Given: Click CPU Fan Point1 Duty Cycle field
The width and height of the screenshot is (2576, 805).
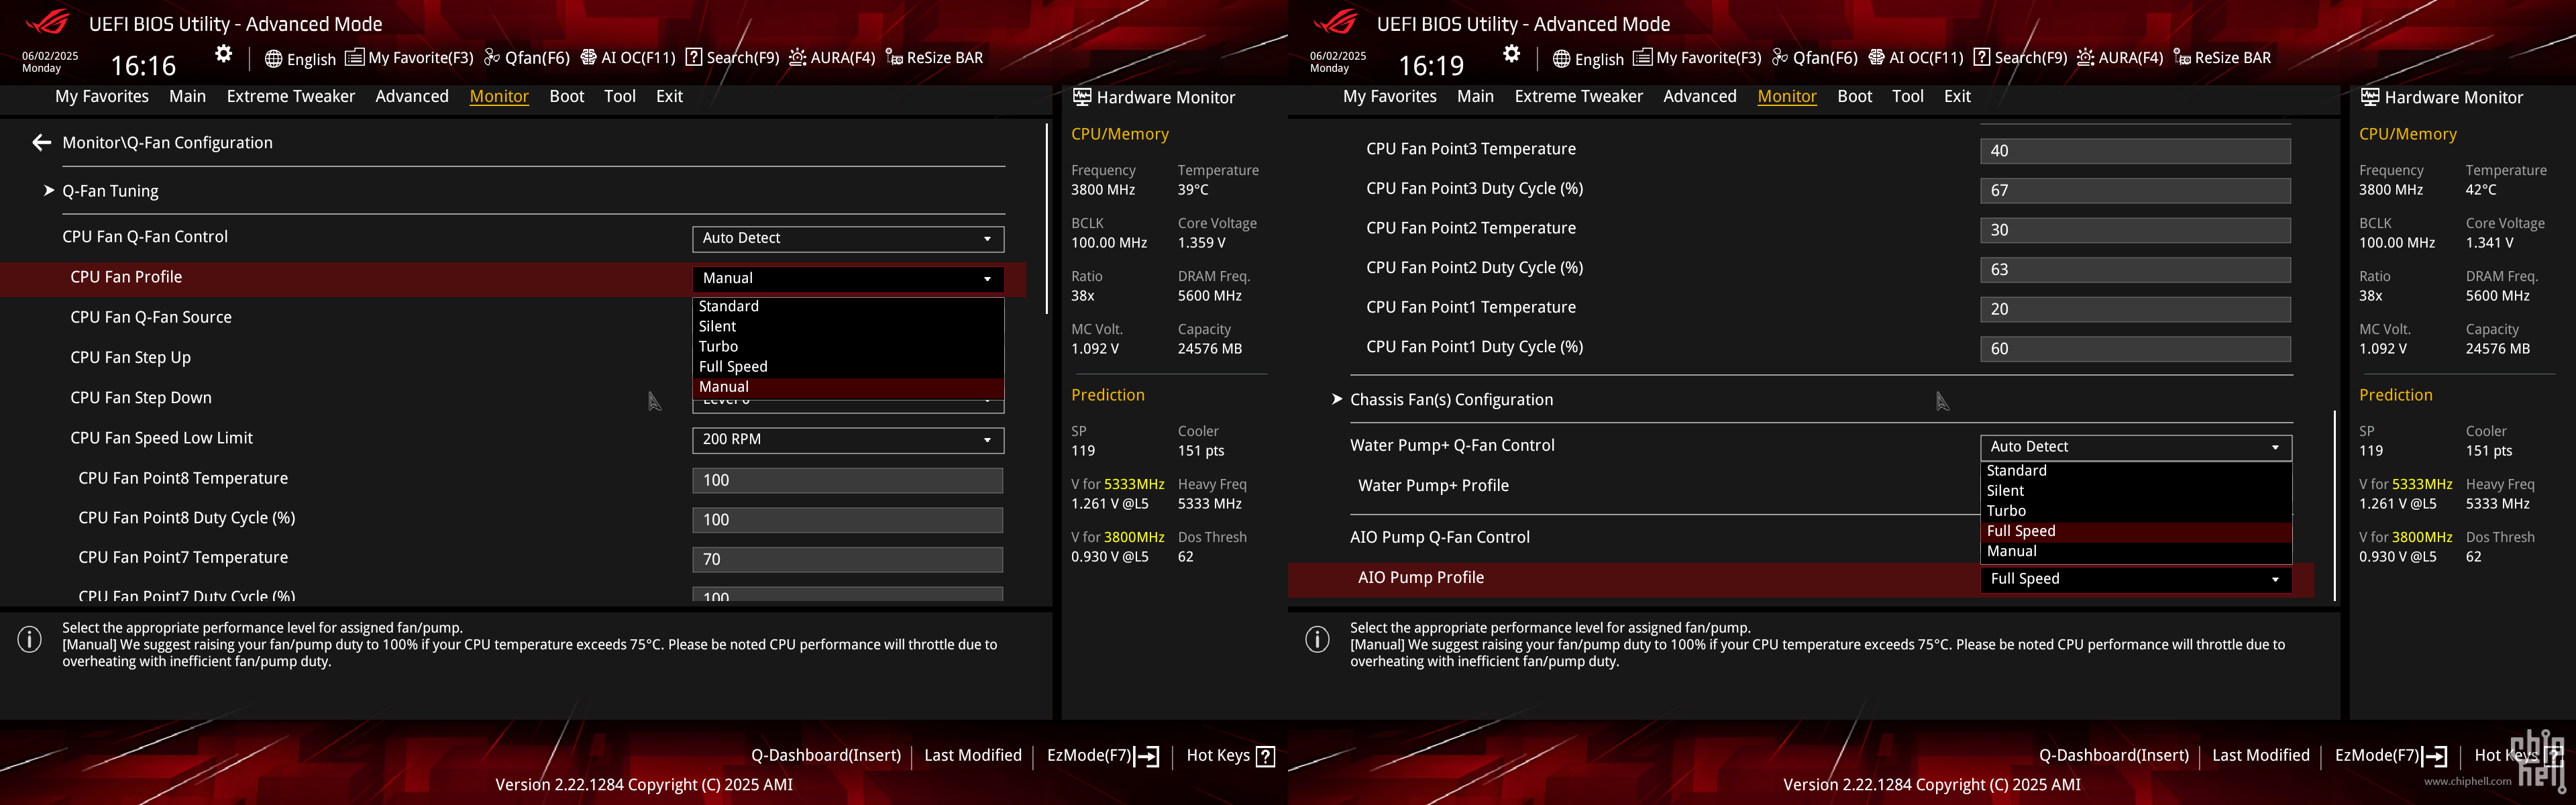Looking at the screenshot, I should point(2136,350).
